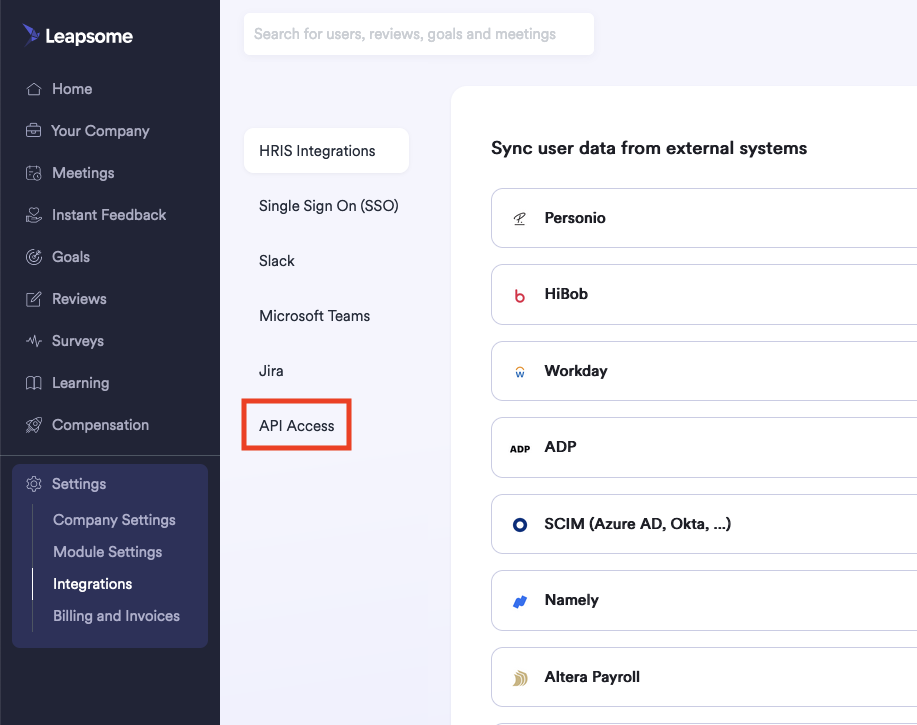The height and width of the screenshot is (725, 917).
Task: Select the highlighted API Access option
Action: tap(296, 425)
